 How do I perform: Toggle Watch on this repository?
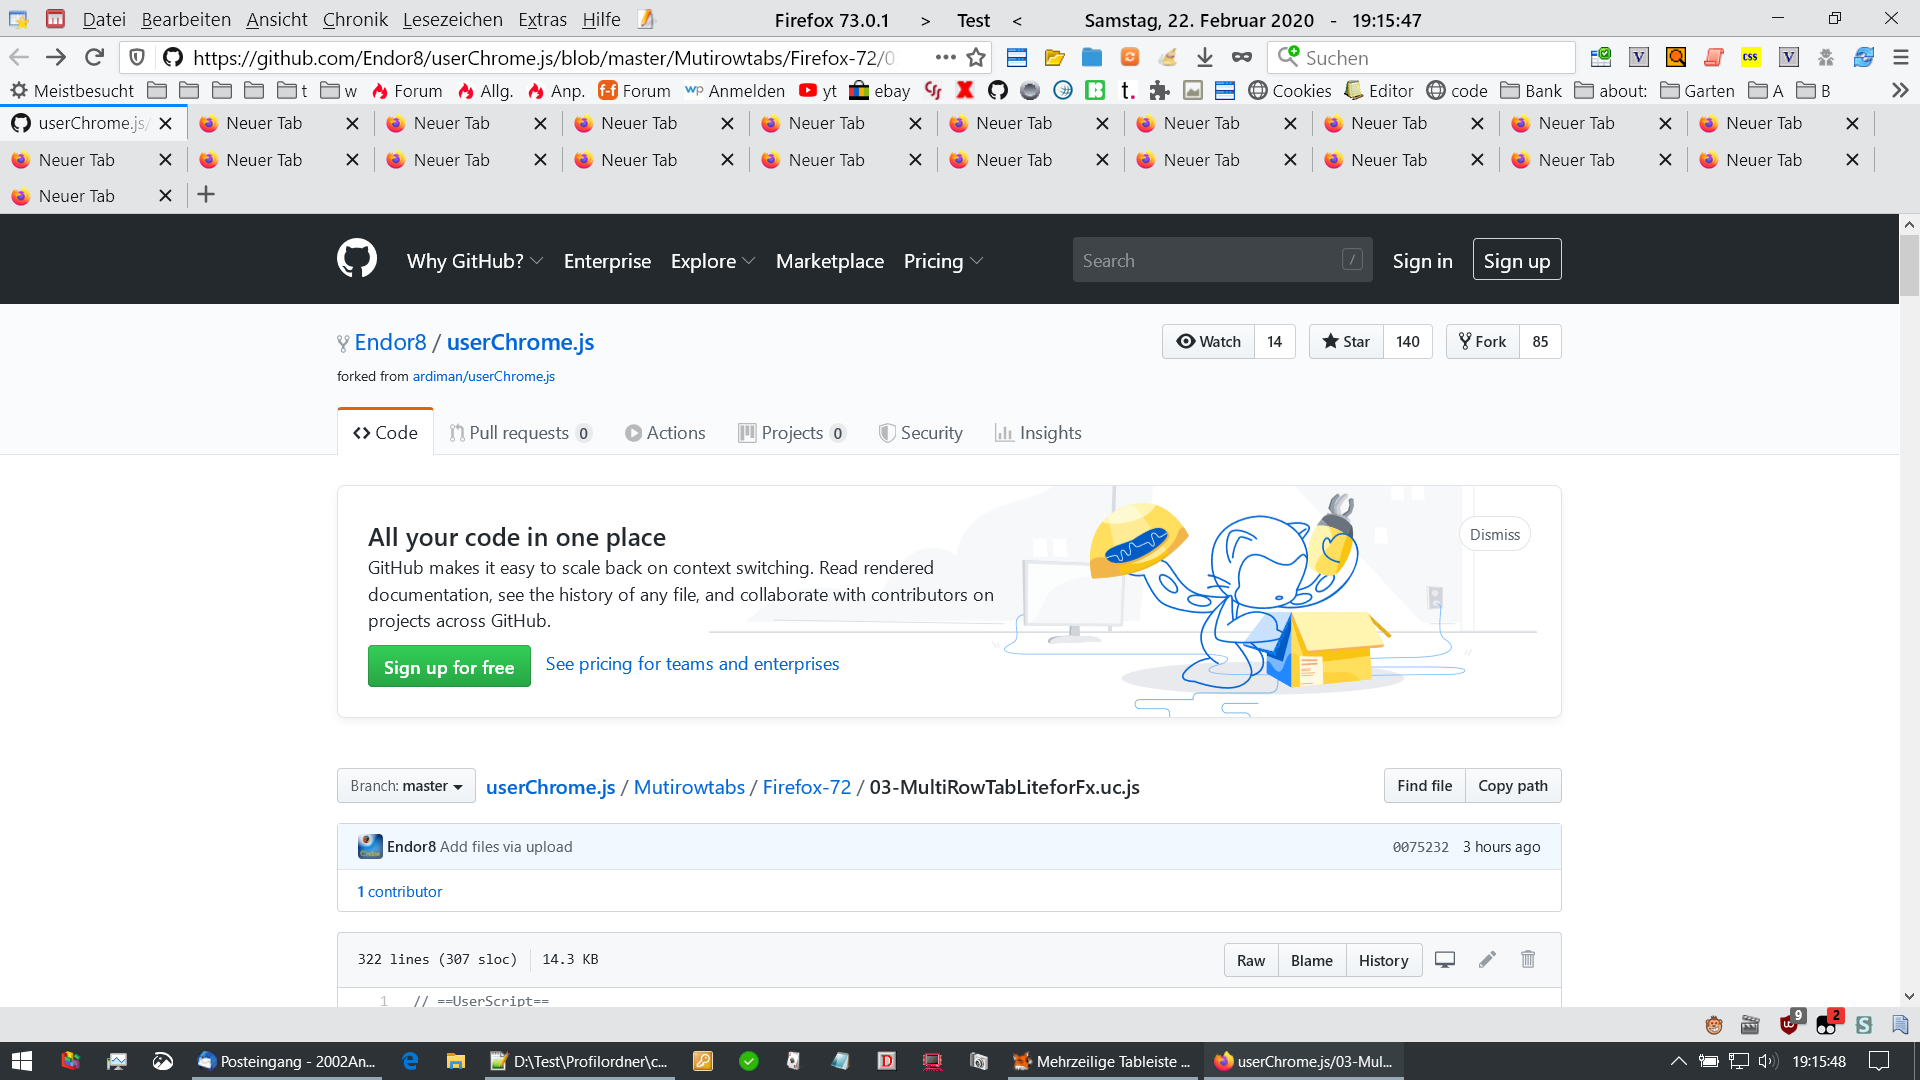pos(1208,342)
